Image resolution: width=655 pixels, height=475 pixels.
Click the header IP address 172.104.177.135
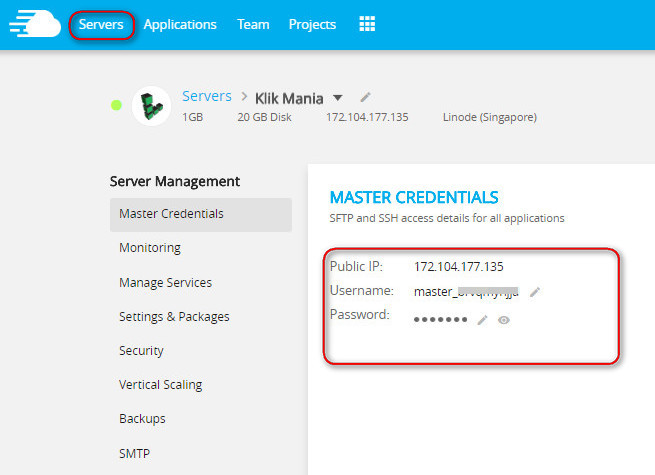pyautogui.click(x=367, y=117)
